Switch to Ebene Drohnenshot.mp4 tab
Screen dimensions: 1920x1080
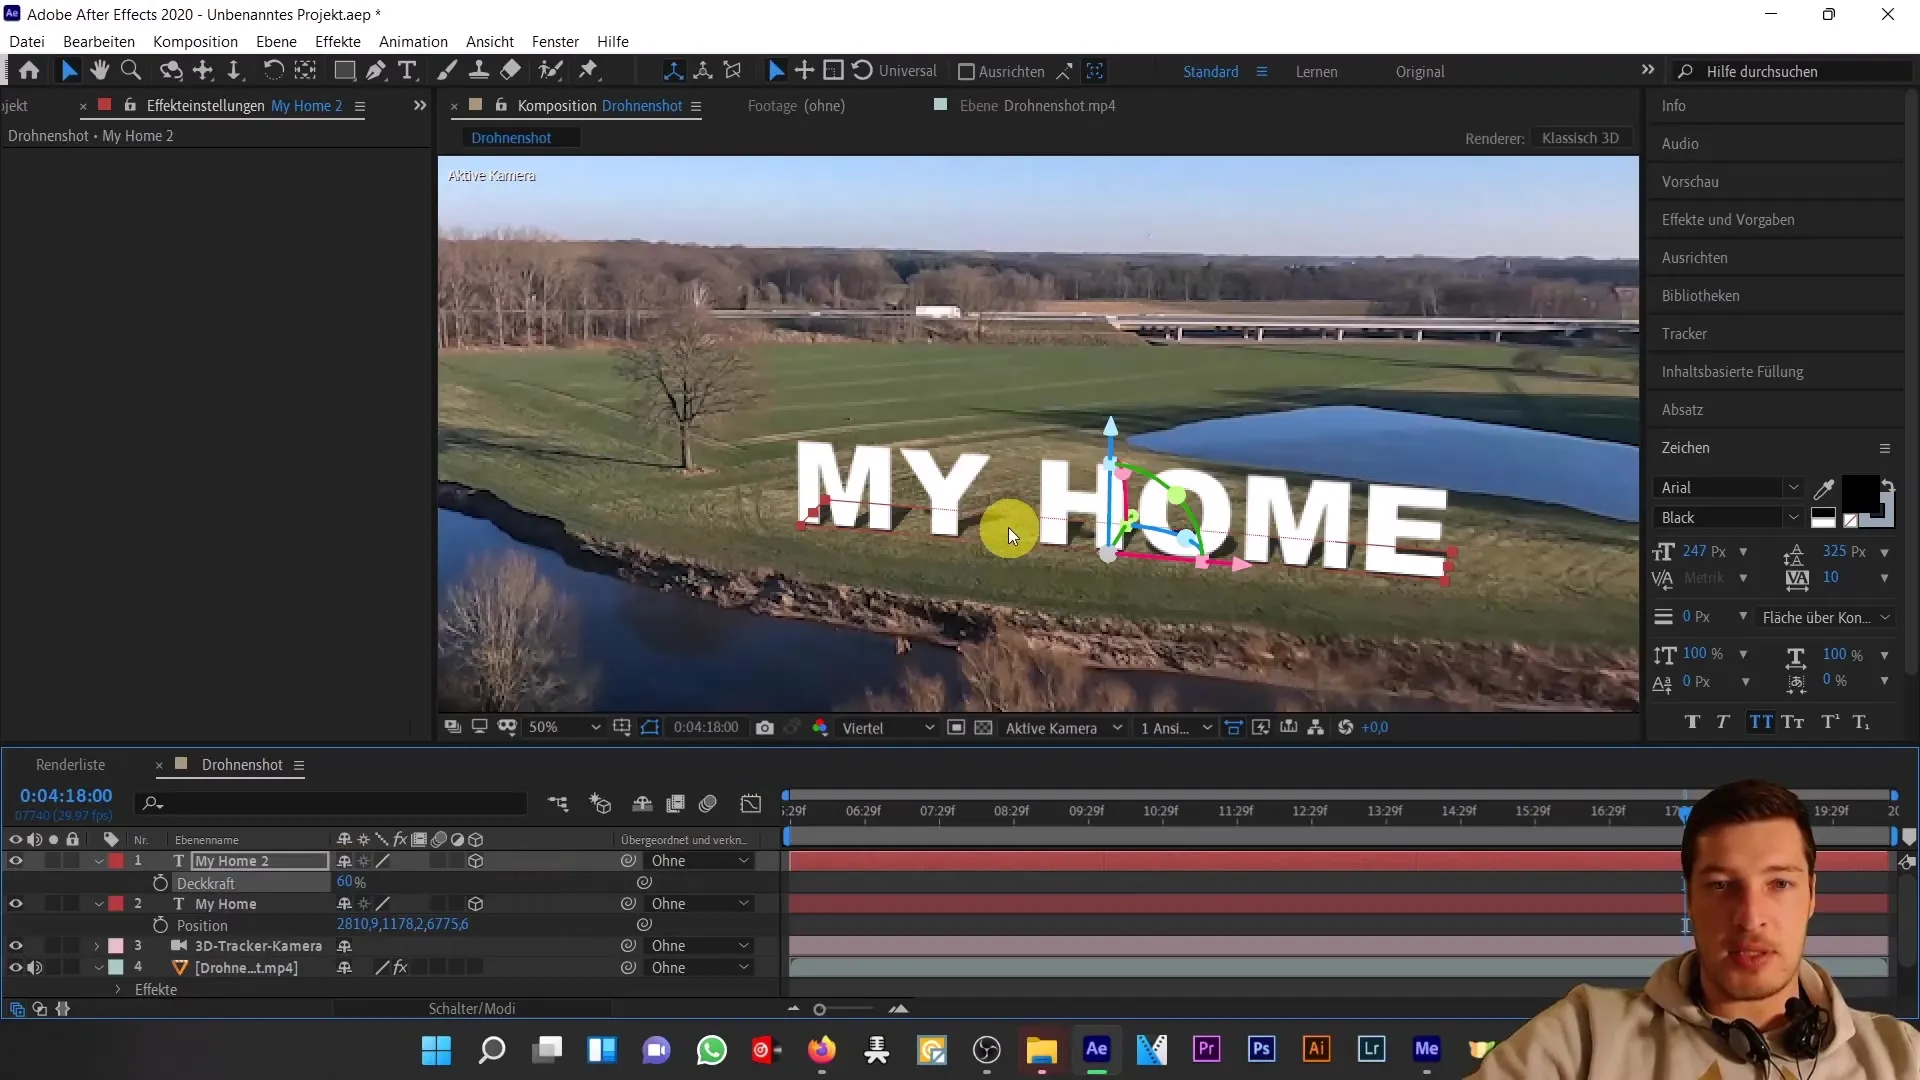(1037, 106)
